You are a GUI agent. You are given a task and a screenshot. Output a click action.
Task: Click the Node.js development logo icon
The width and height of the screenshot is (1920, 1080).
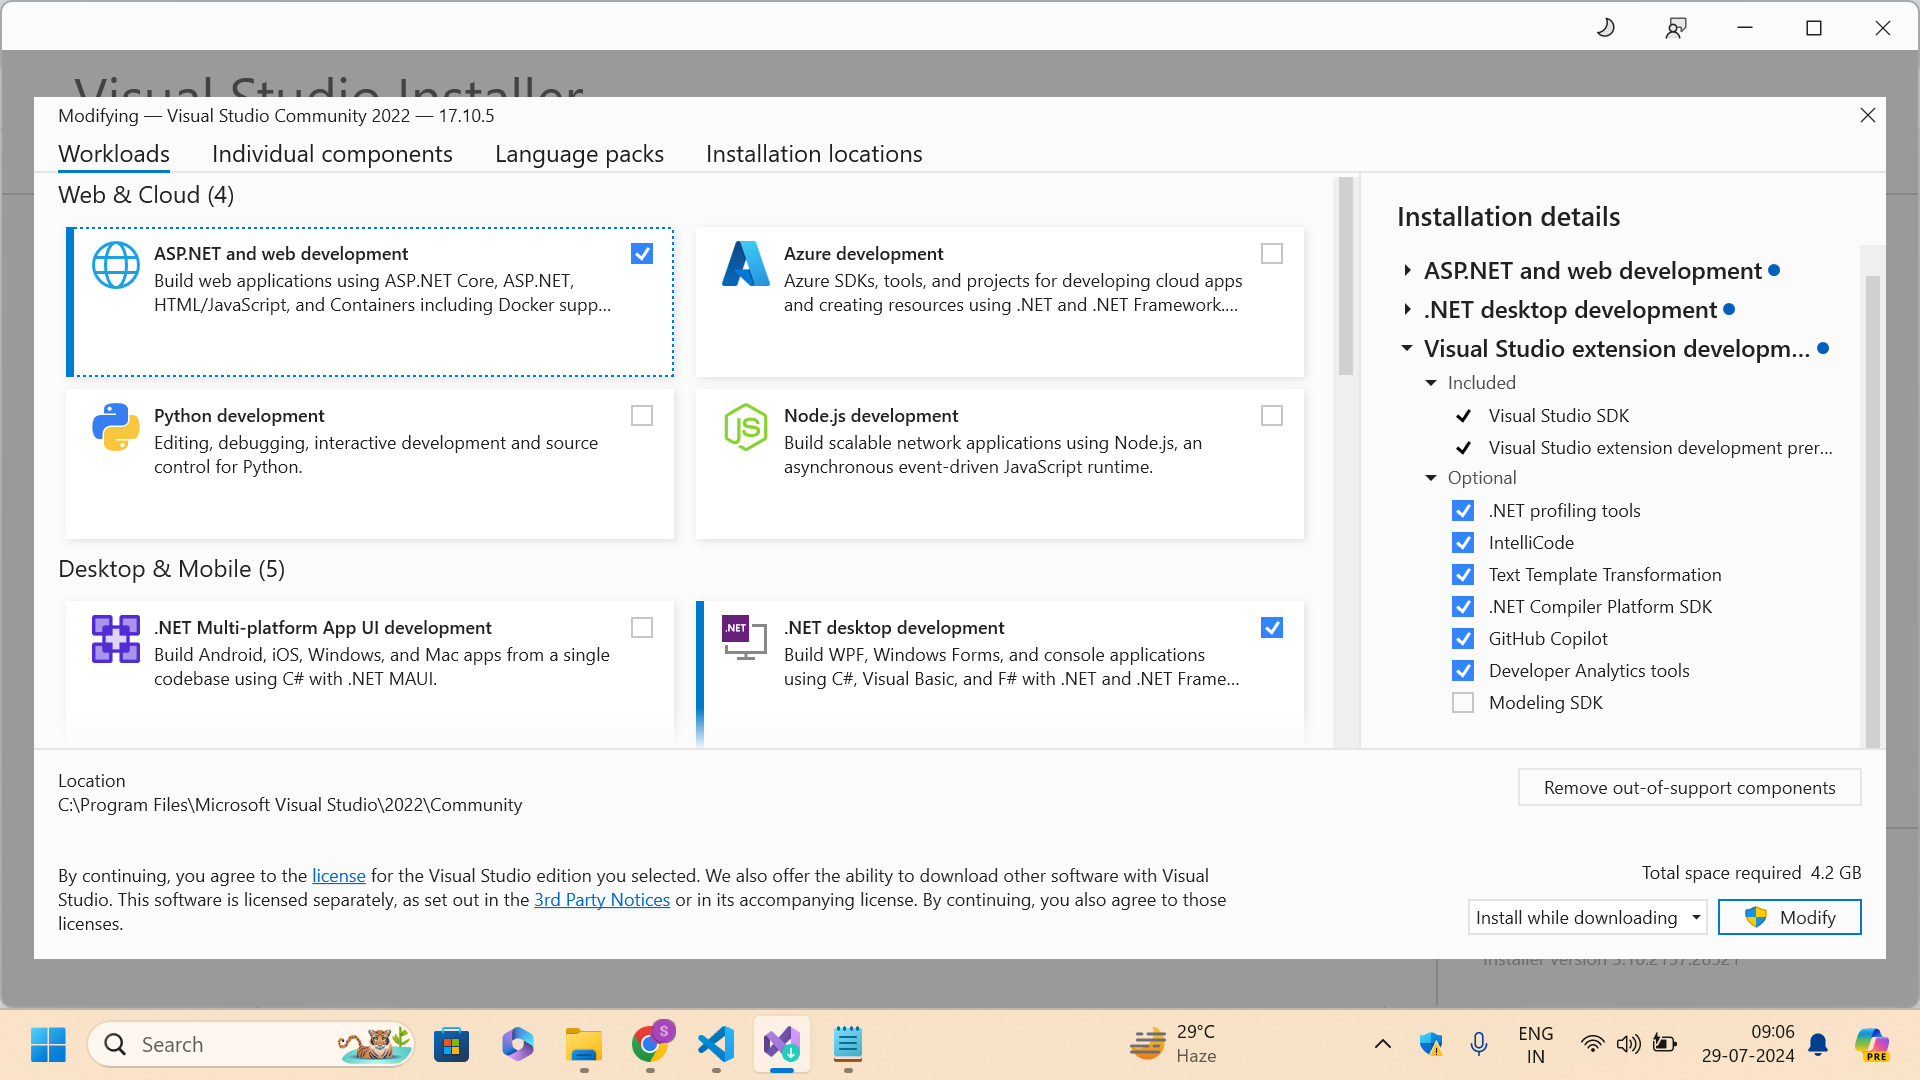point(746,427)
